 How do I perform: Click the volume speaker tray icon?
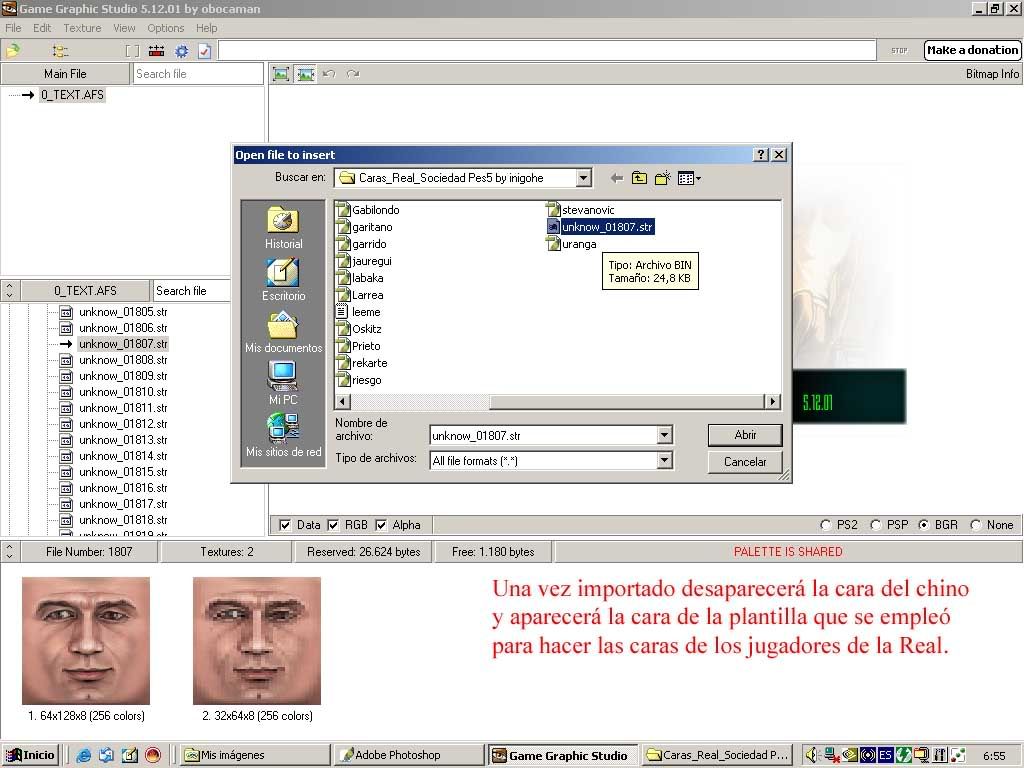(x=810, y=756)
